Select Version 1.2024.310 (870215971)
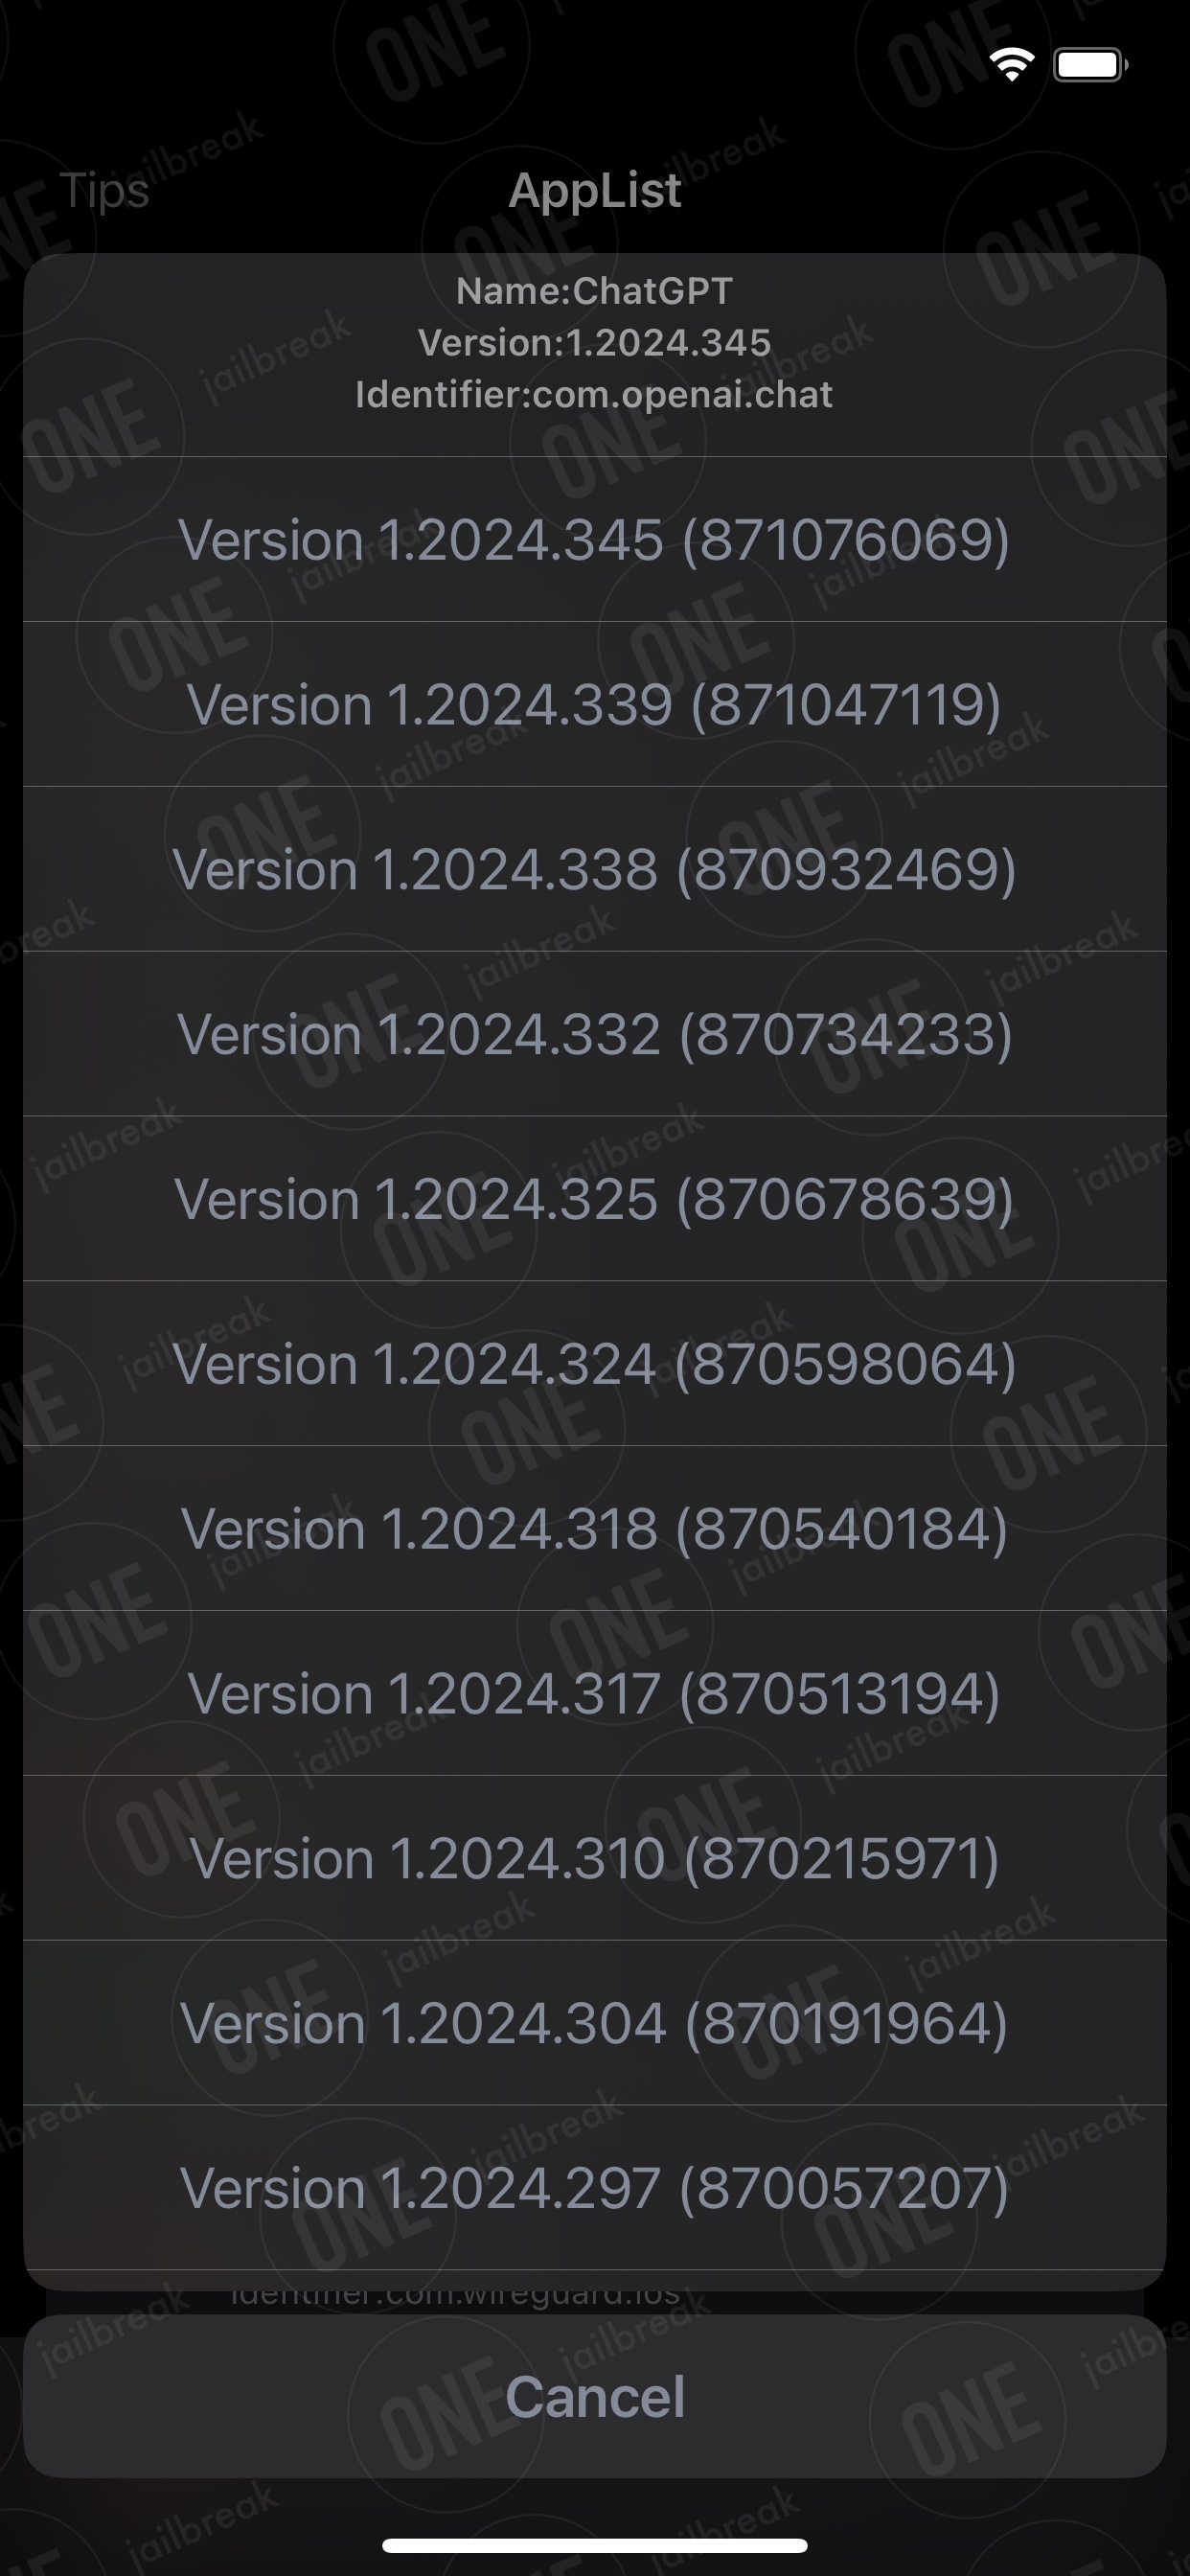The height and width of the screenshot is (2576, 1190). pyautogui.click(x=595, y=1859)
